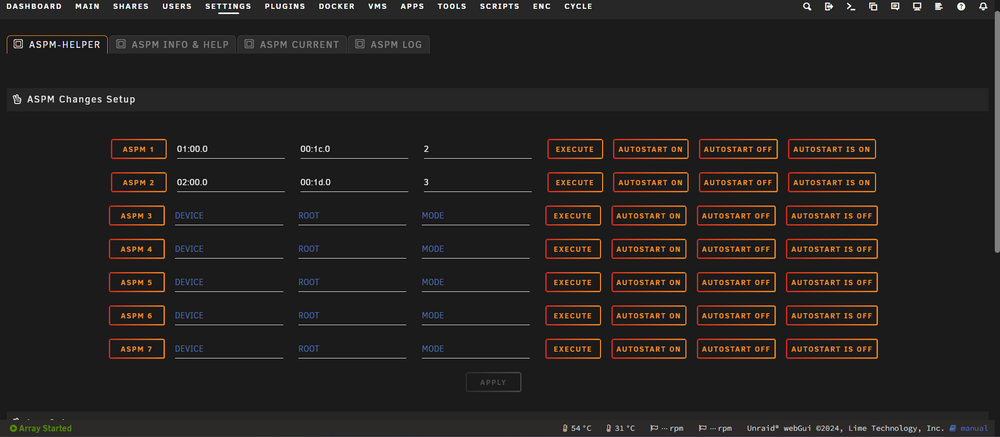Click the help question mark icon

point(961,6)
